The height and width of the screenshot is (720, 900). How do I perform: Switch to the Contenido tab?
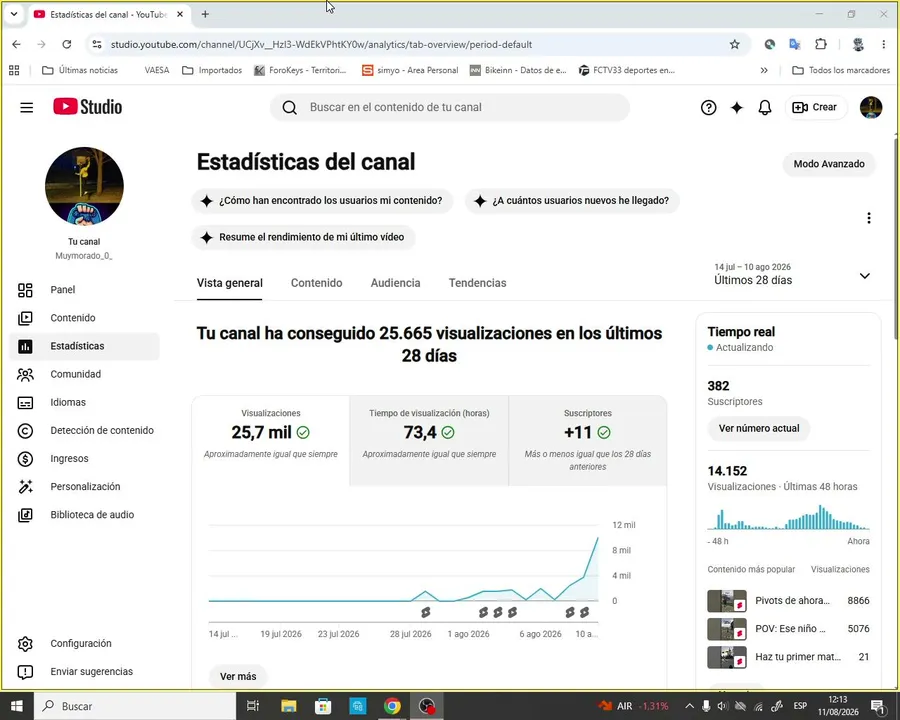coord(316,283)
